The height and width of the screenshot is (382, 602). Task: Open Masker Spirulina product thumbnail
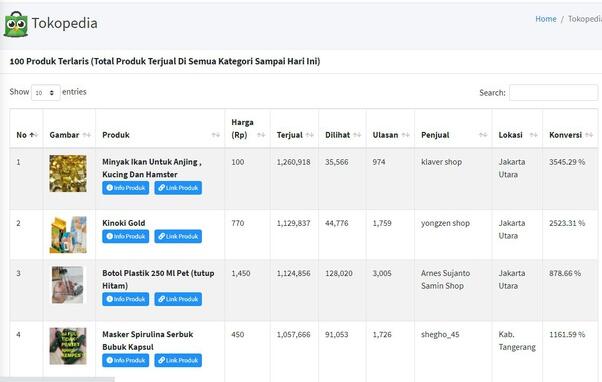[x=68, y=346]
